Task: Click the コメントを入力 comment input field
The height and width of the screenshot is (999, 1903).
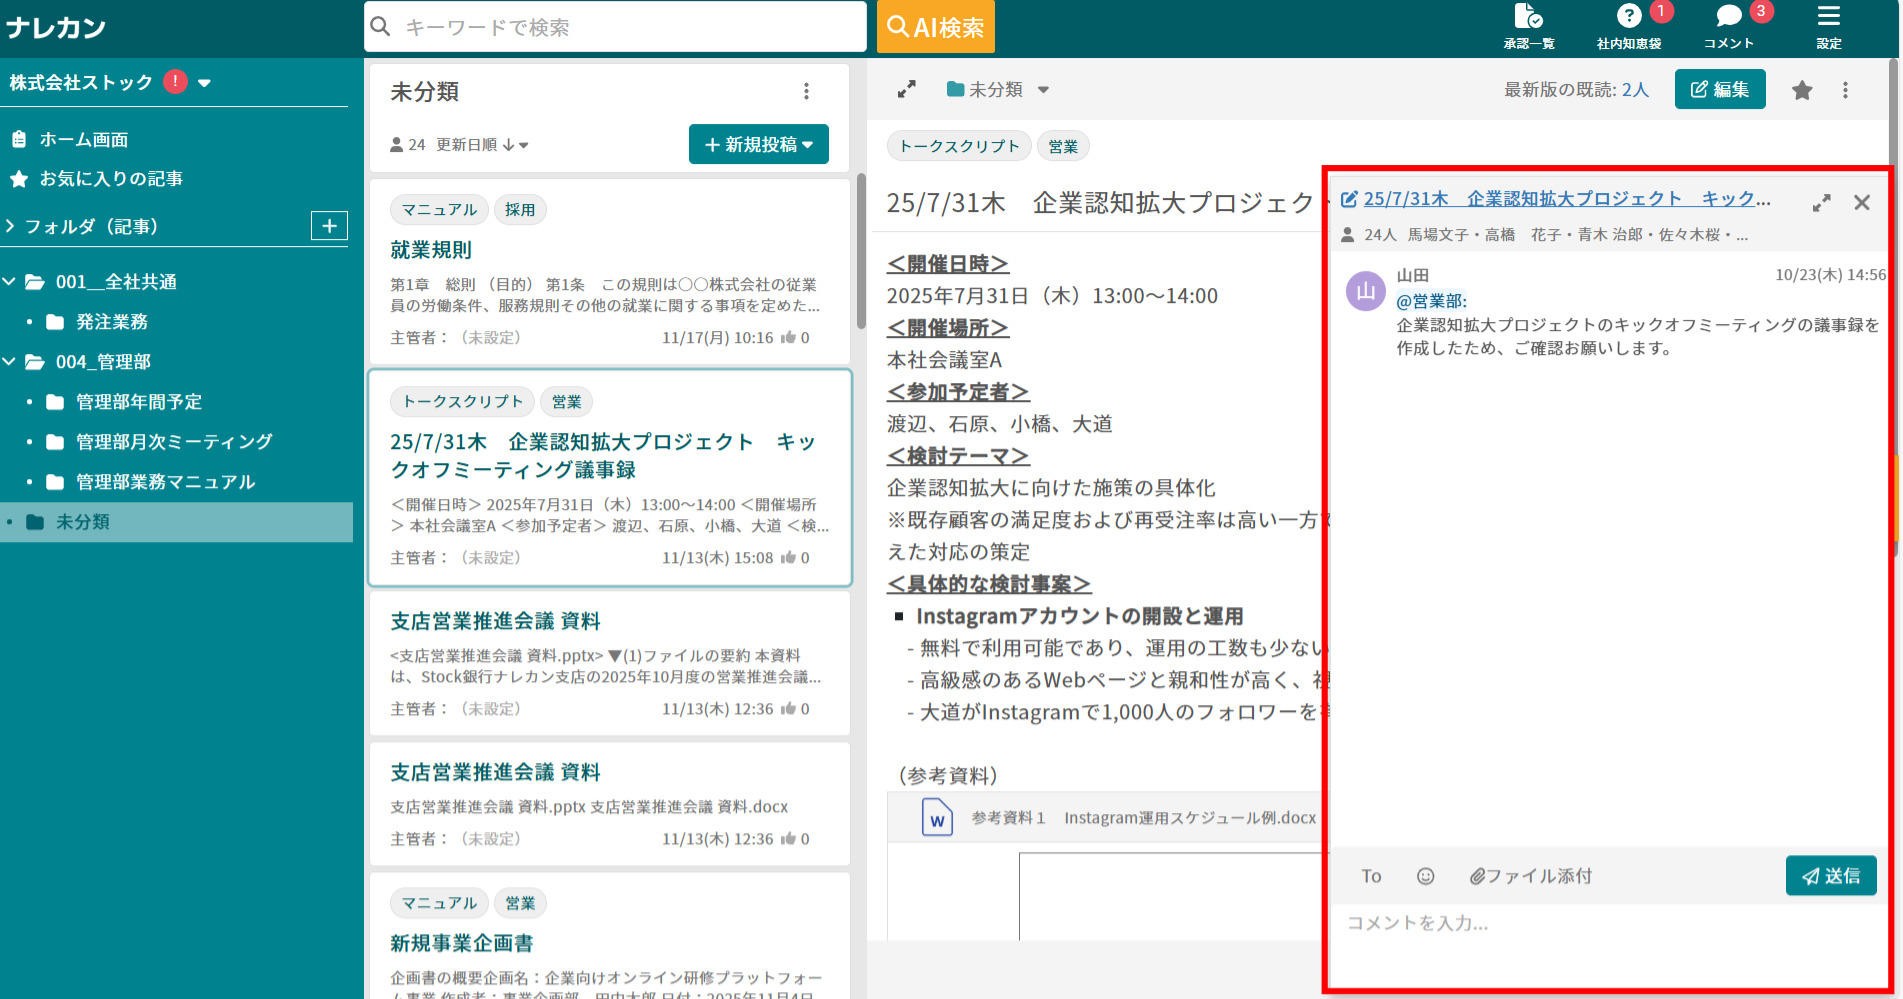Action: point(1500,923)
